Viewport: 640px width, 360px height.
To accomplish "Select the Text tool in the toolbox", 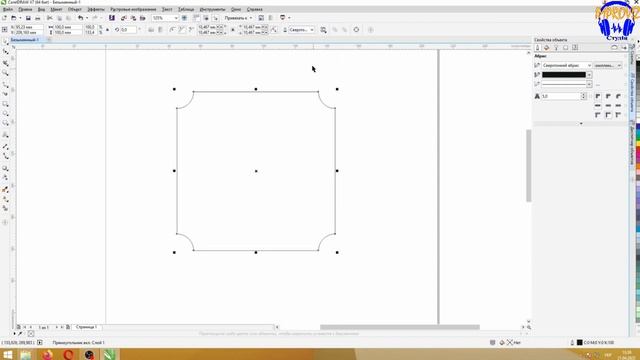I will [5, 135].
